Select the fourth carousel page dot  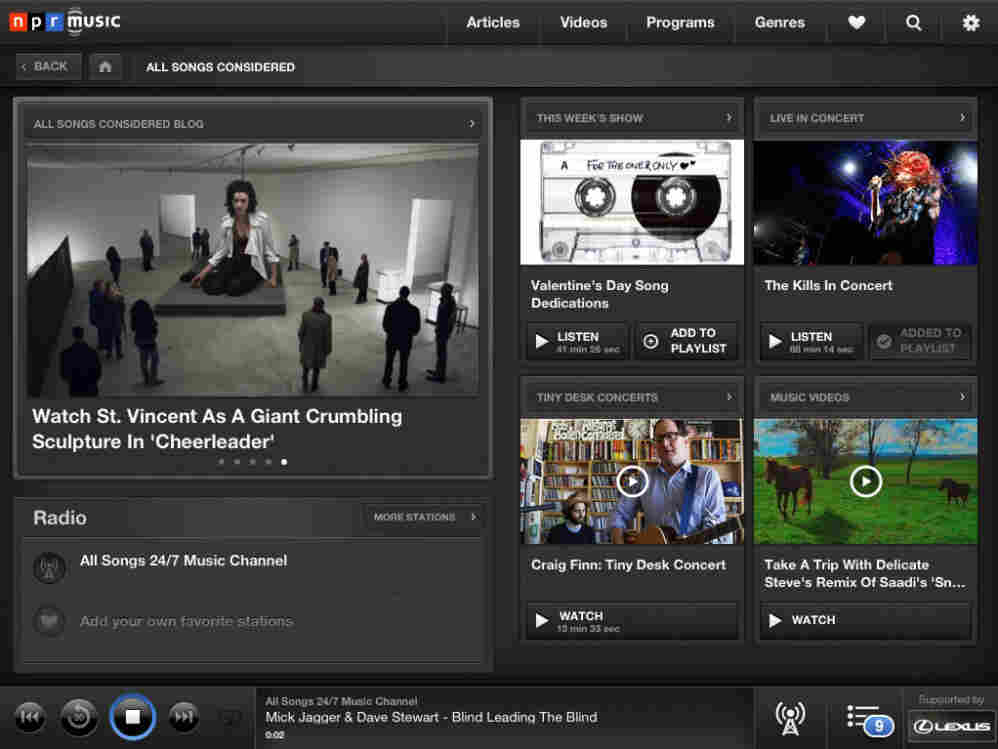[x=269, y=461]
